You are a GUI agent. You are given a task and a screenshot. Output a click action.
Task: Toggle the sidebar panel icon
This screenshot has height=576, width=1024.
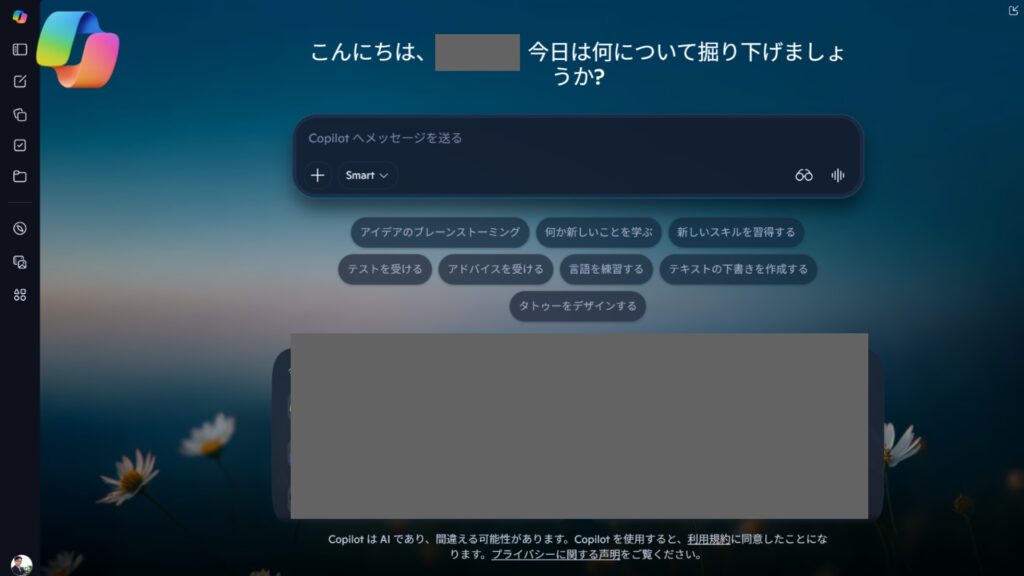20,50
